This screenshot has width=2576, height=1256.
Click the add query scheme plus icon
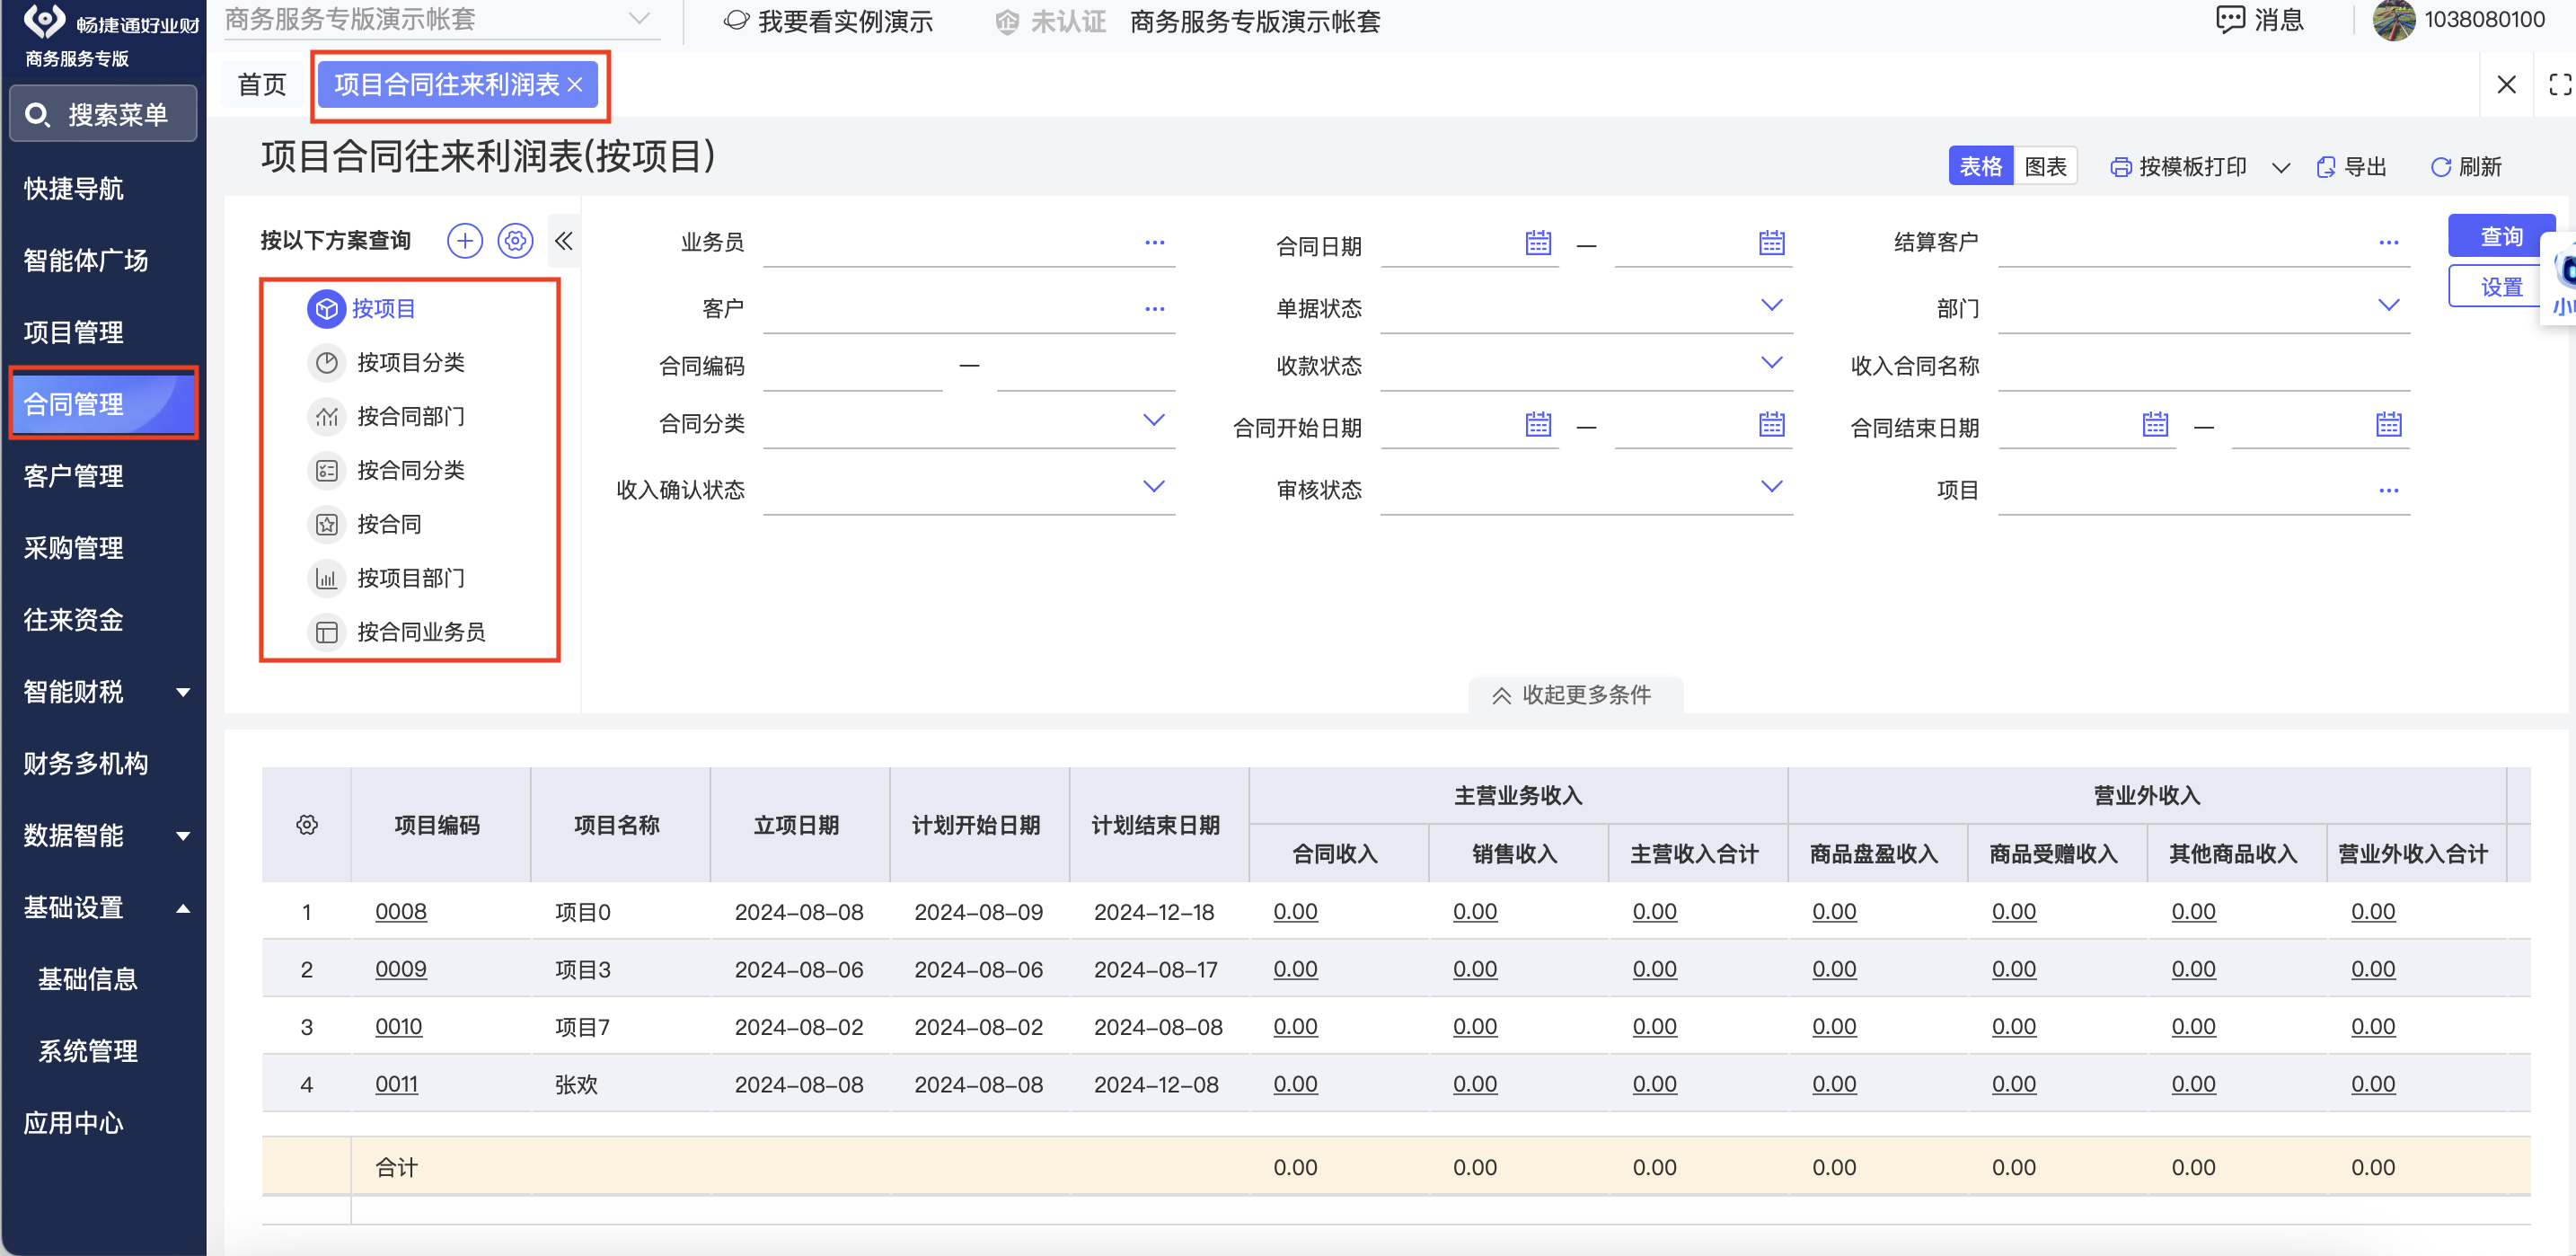464,241
